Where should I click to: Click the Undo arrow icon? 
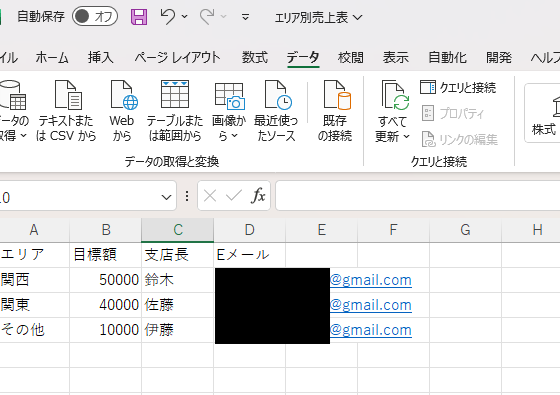(x=168, y=16)
